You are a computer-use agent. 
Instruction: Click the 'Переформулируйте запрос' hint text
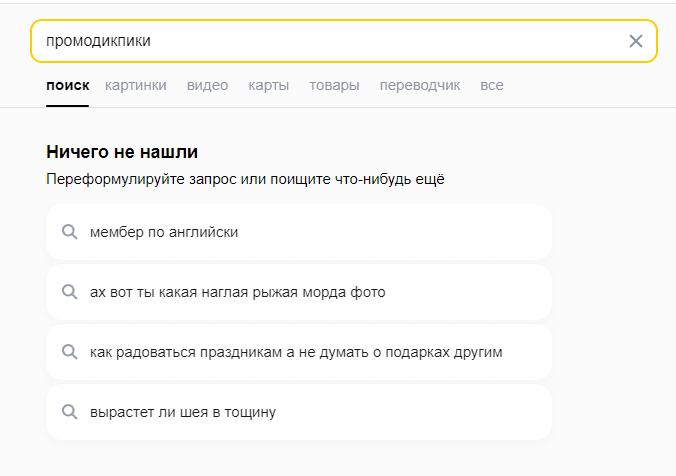click(x=245, y=179)
